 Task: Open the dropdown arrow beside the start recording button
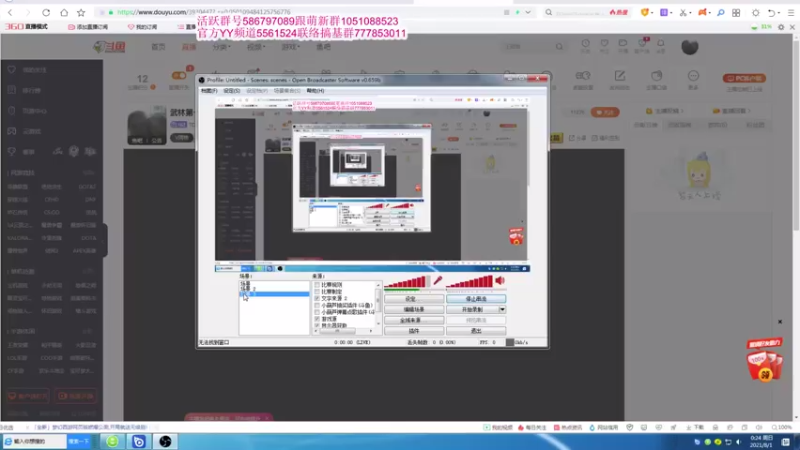point(502,310)
